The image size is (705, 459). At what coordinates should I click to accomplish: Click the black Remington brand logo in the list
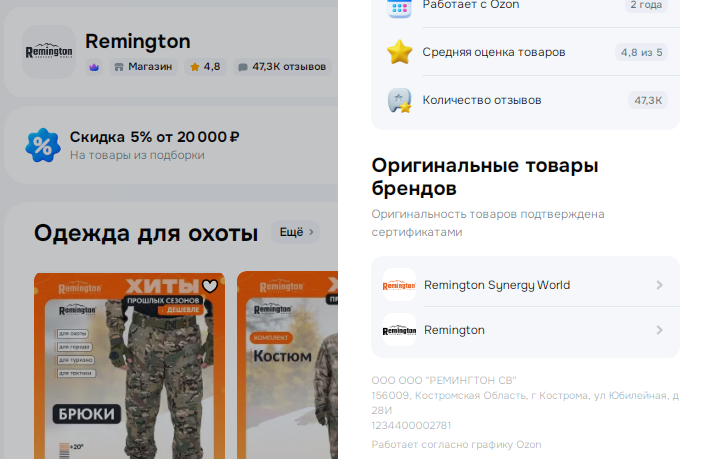coord(399,330)
